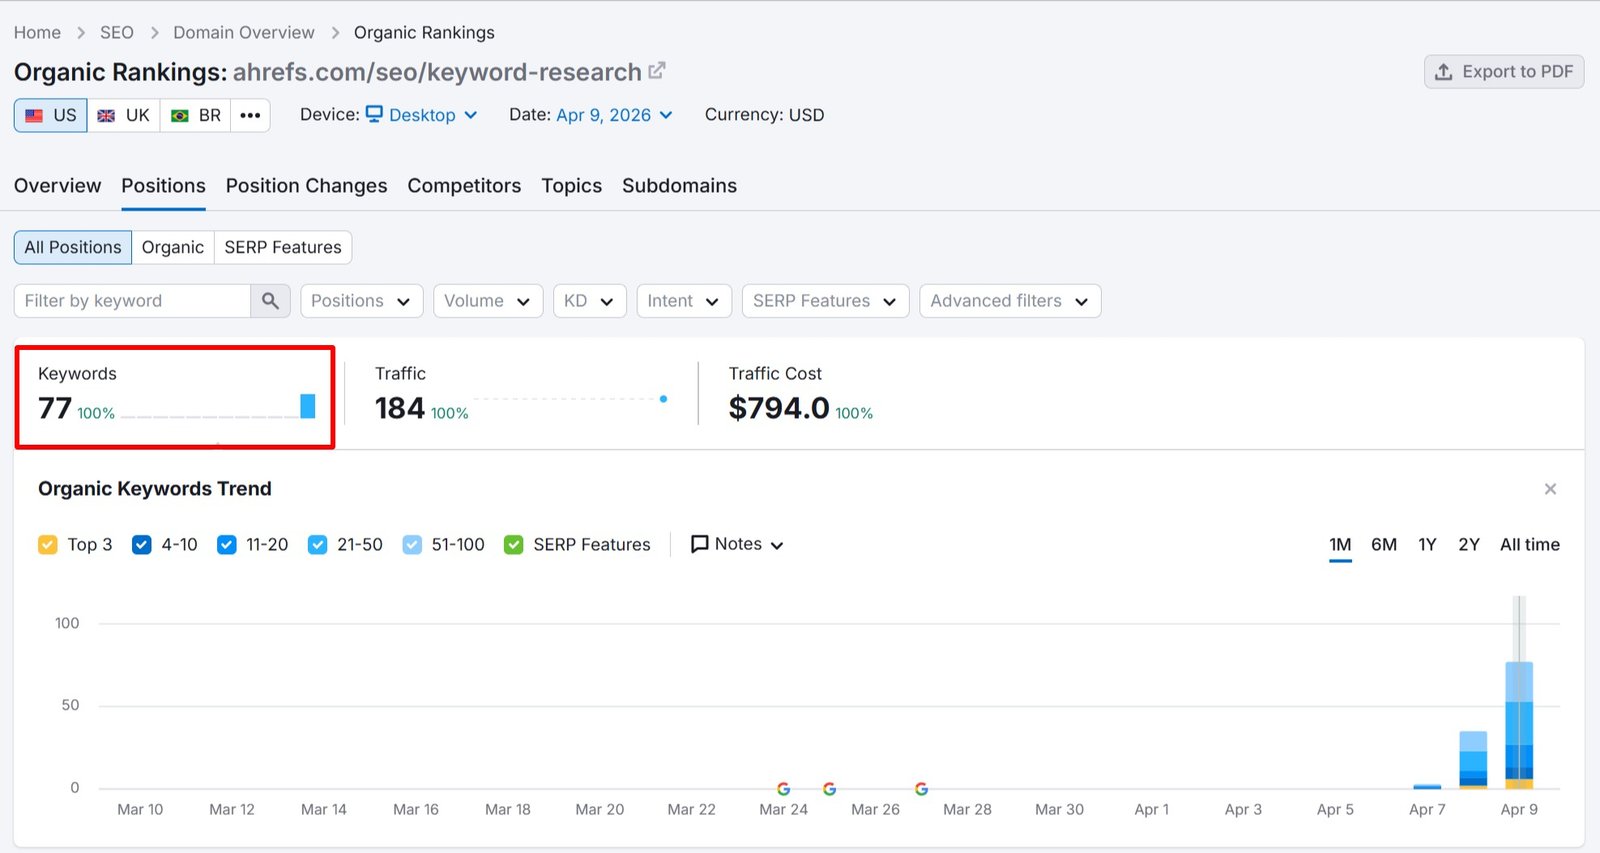Select the SERP Features view tab

283,247
